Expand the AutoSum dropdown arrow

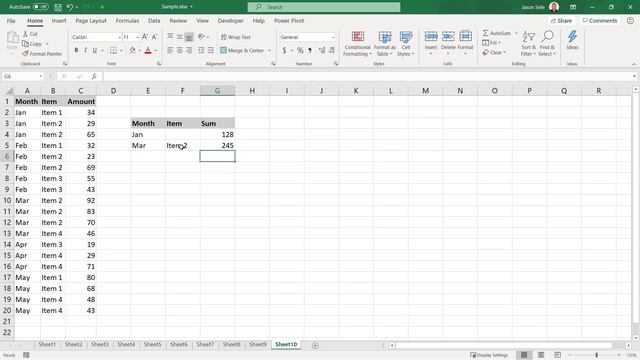click(x=516, y=33)
